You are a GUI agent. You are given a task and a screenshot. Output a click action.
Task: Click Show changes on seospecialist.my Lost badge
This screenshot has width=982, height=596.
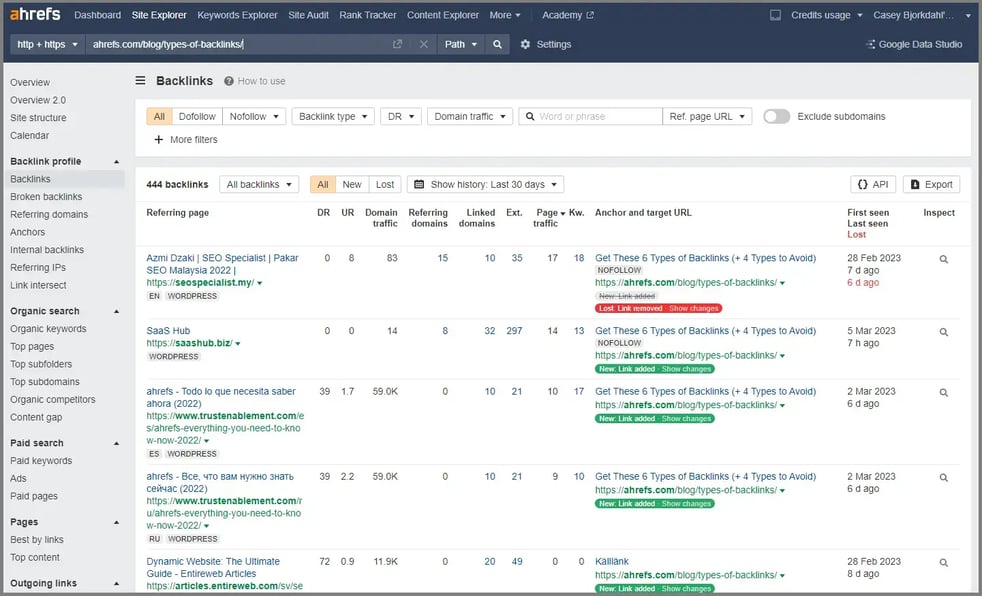[x=693, y=309]
